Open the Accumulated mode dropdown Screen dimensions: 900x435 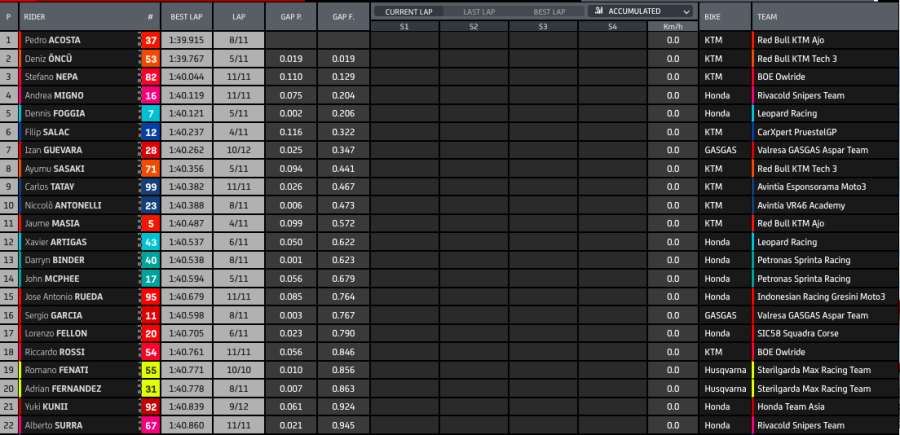coord(640,11)
